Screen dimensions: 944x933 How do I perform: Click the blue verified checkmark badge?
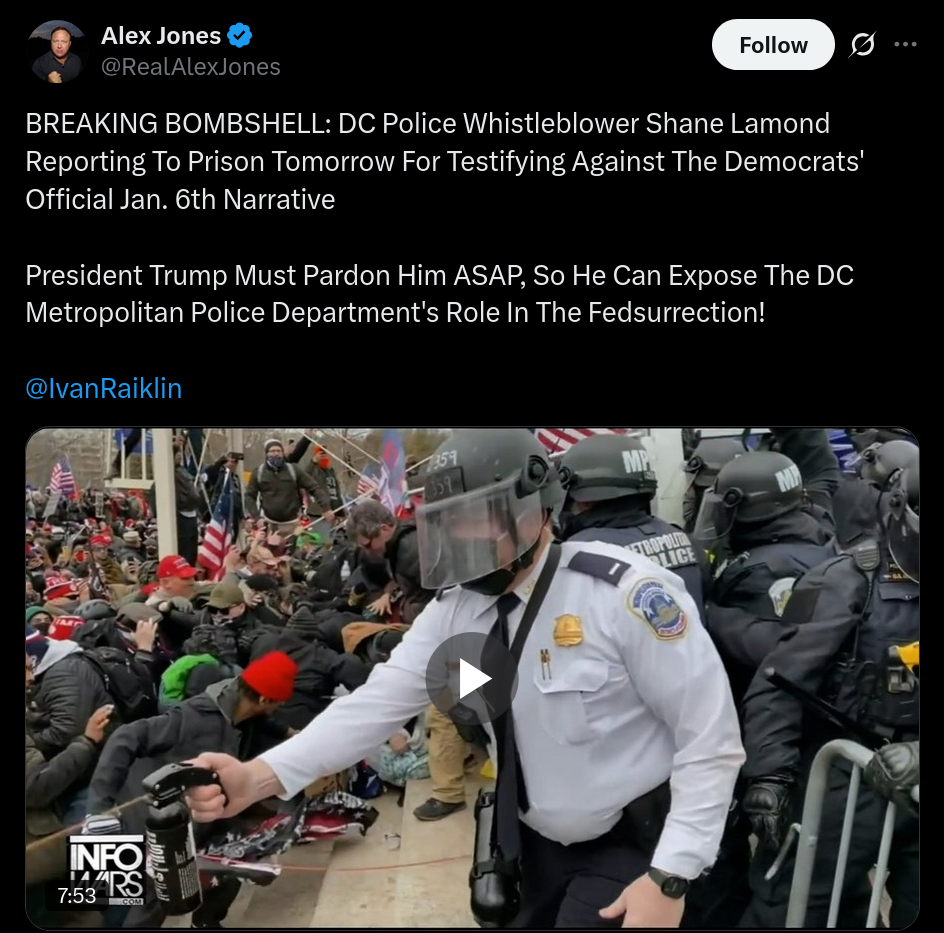tap(240, 36)
